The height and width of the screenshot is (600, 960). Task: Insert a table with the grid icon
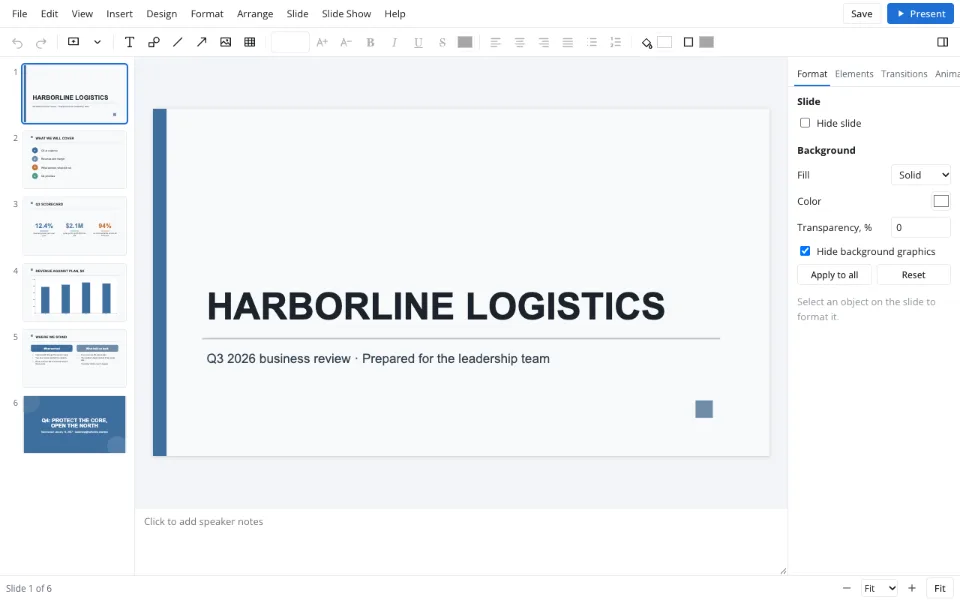tap(250, 42)
